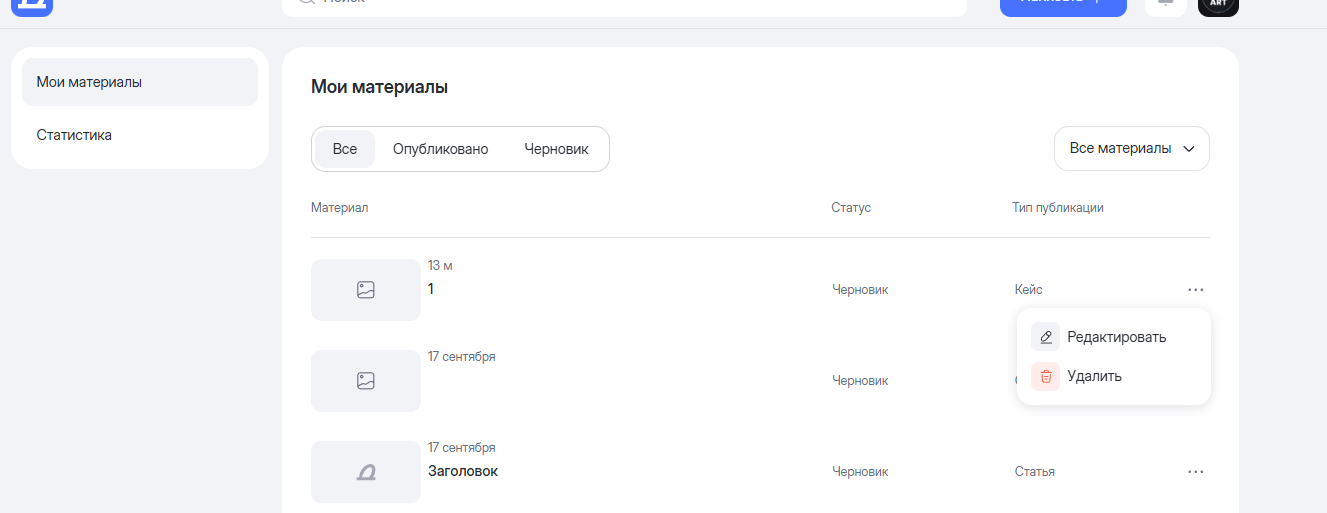Click the red trash icon beside Удалить
This screenshot has width=1327, height=513.
click(1046, 377)
